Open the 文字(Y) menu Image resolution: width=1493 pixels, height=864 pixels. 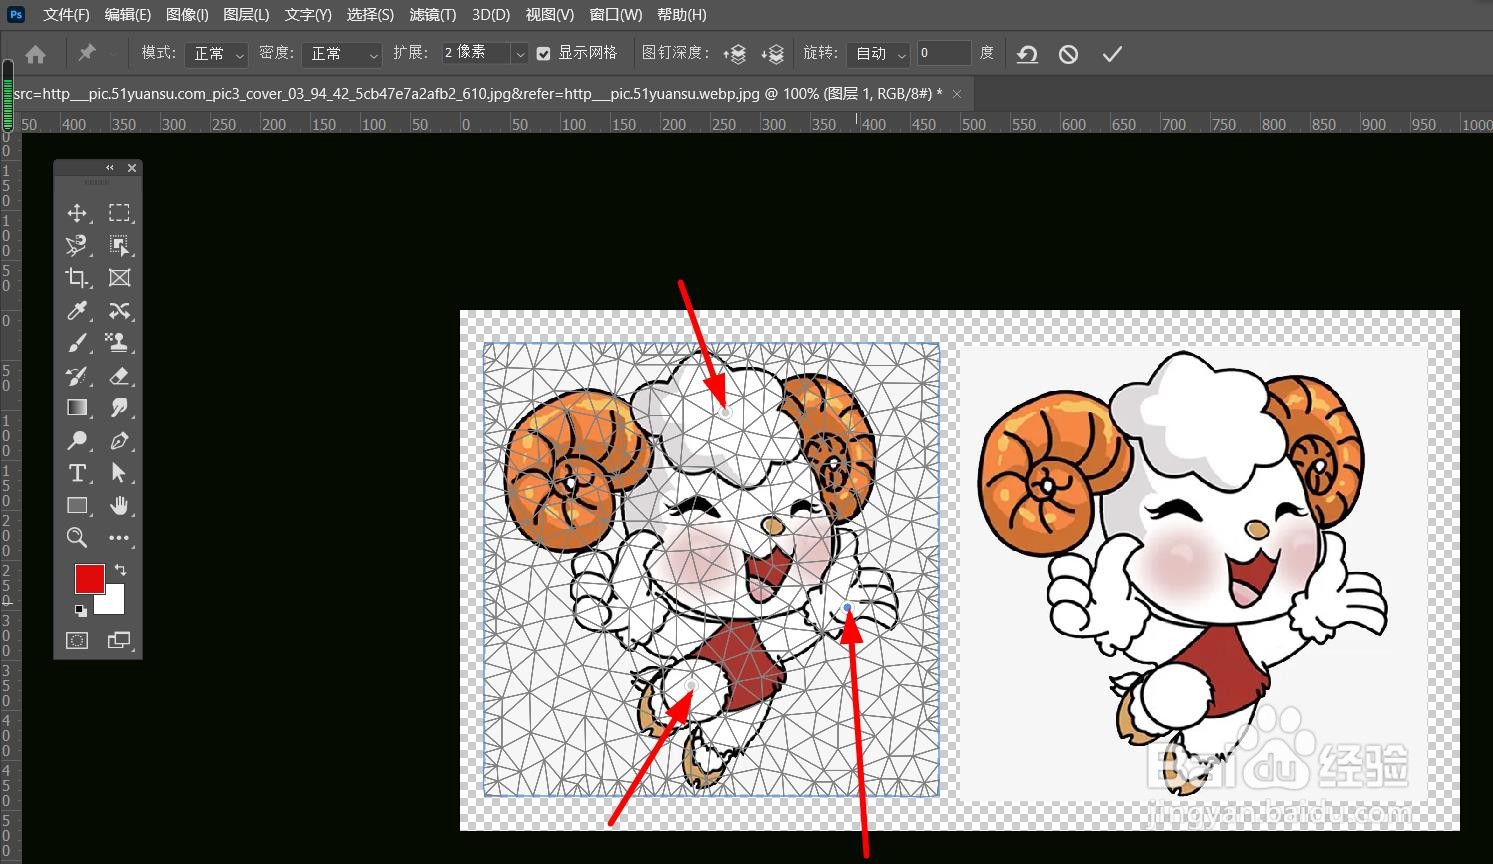click(x=308, y=14)
